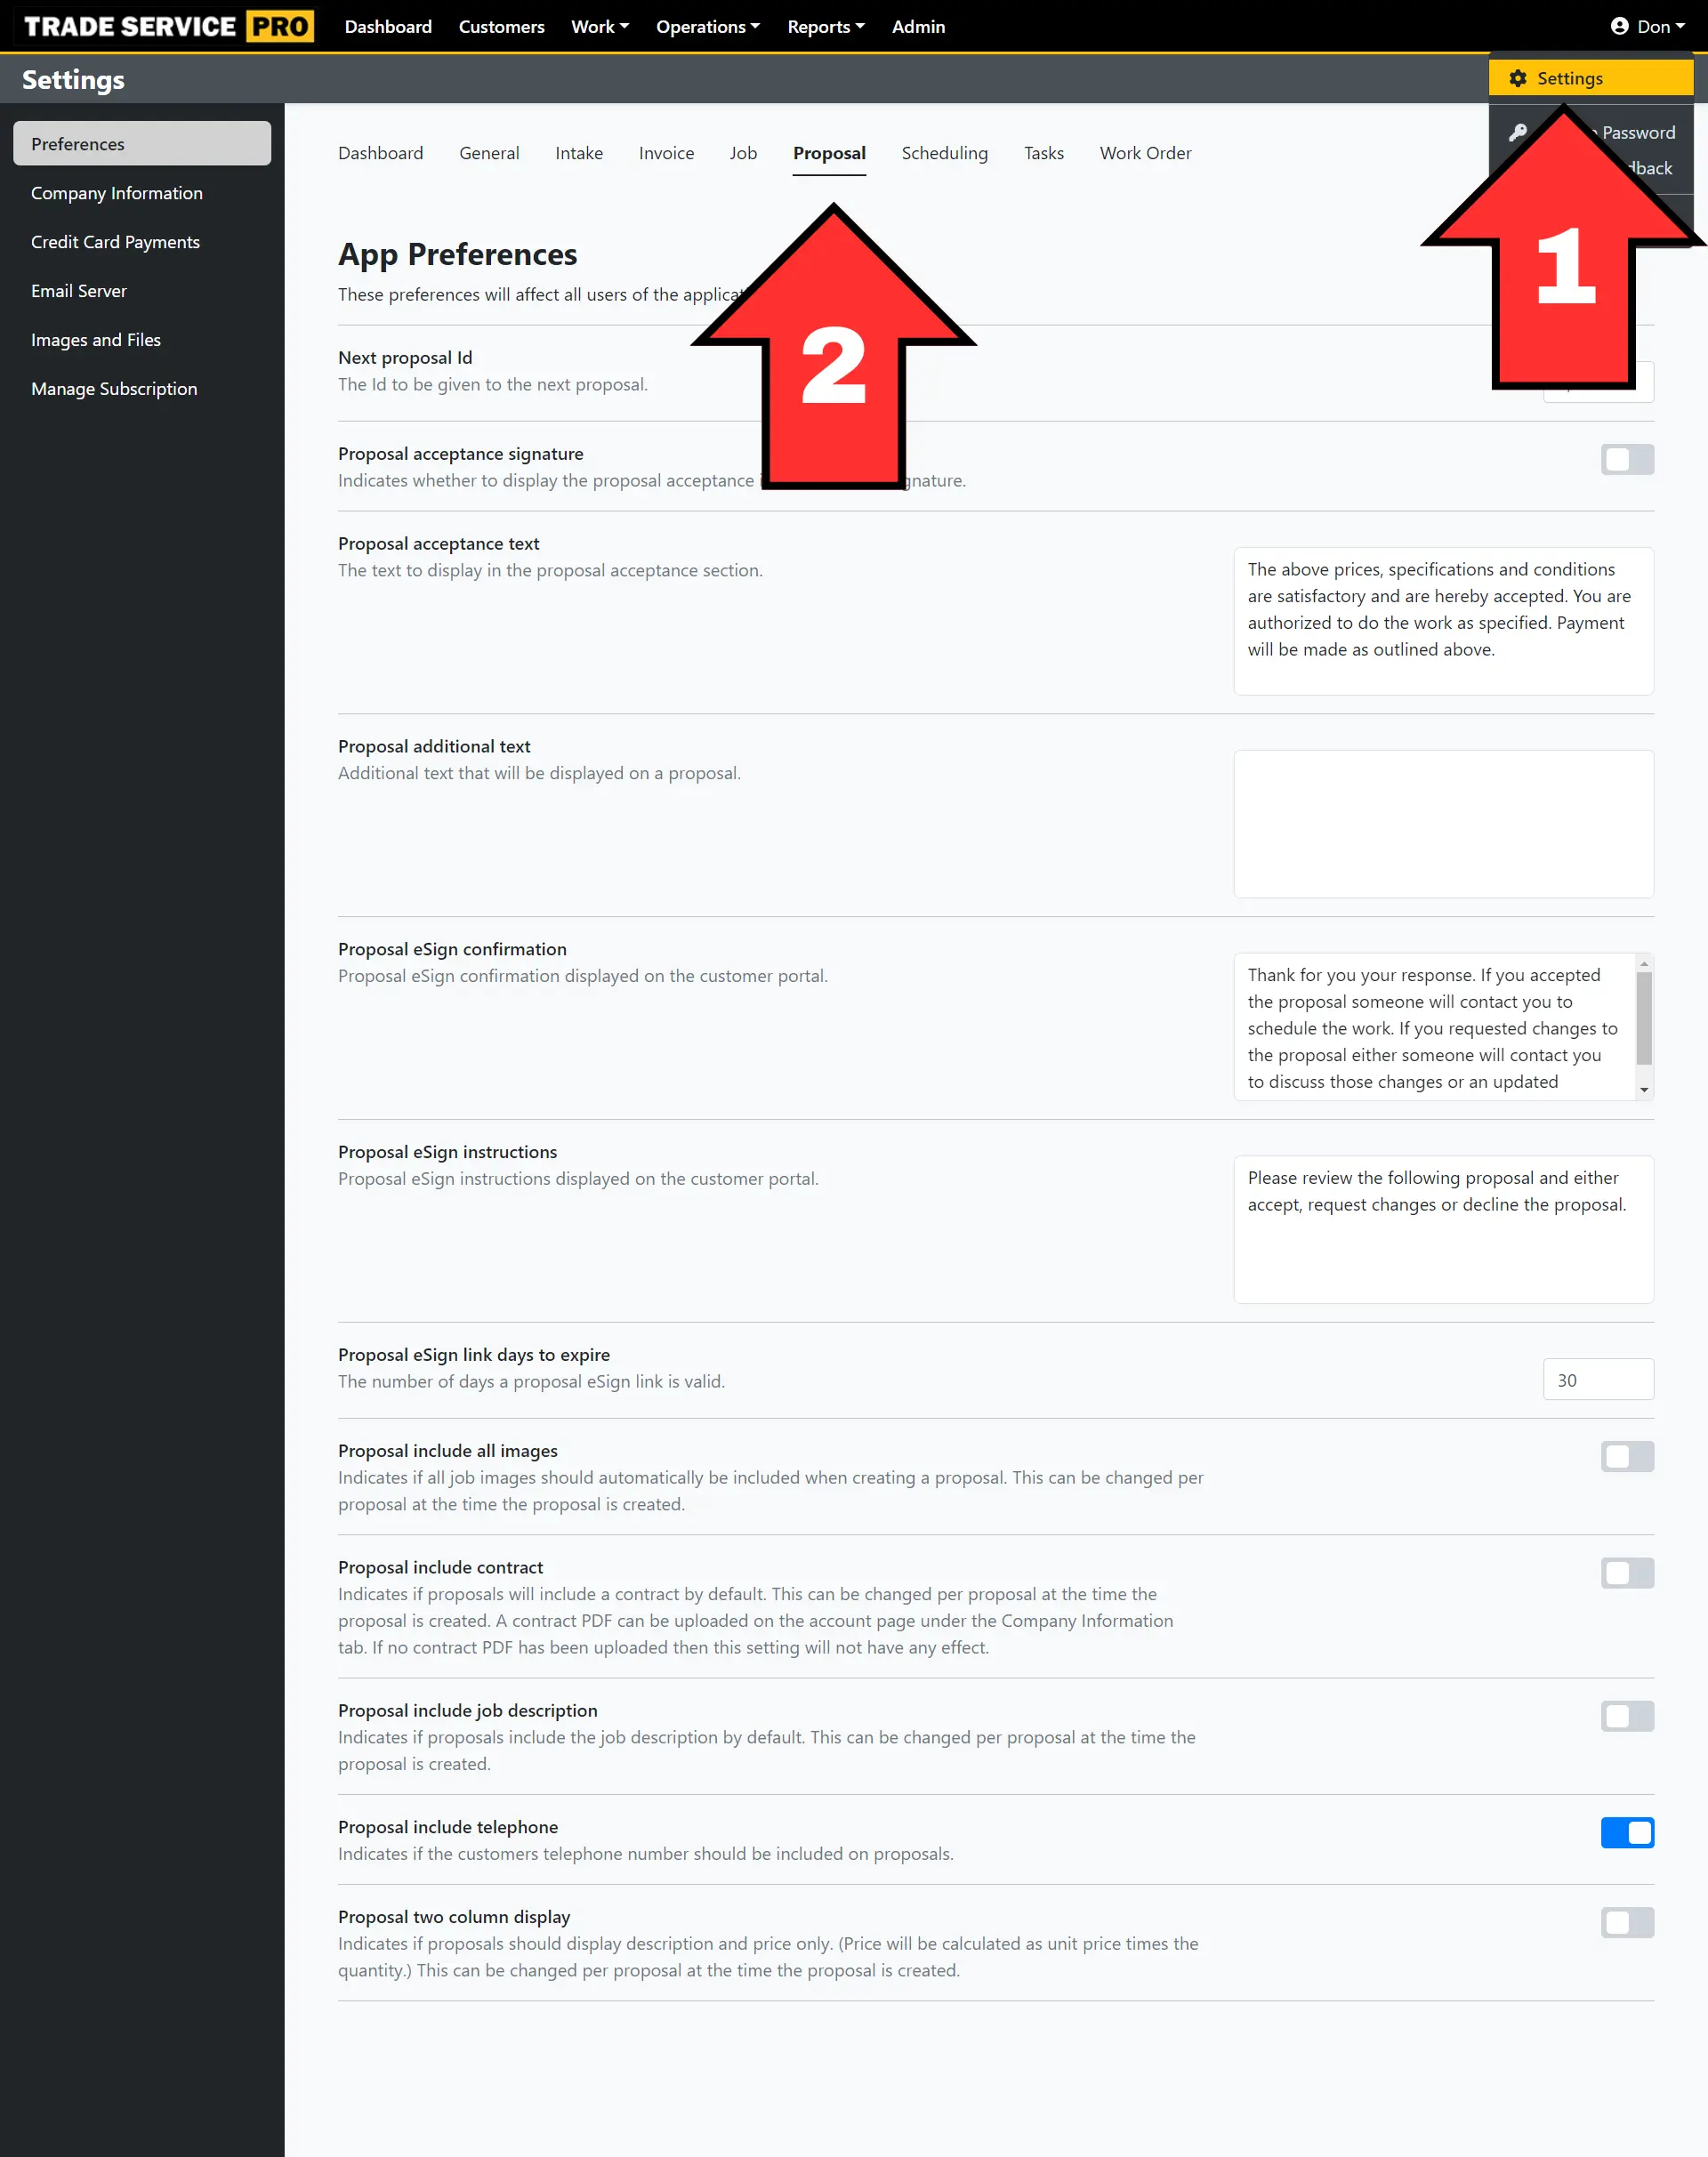Screen dimensions: 1708x2157
Task: Expand the Operations dropdown menu
Action: [706, 27]
